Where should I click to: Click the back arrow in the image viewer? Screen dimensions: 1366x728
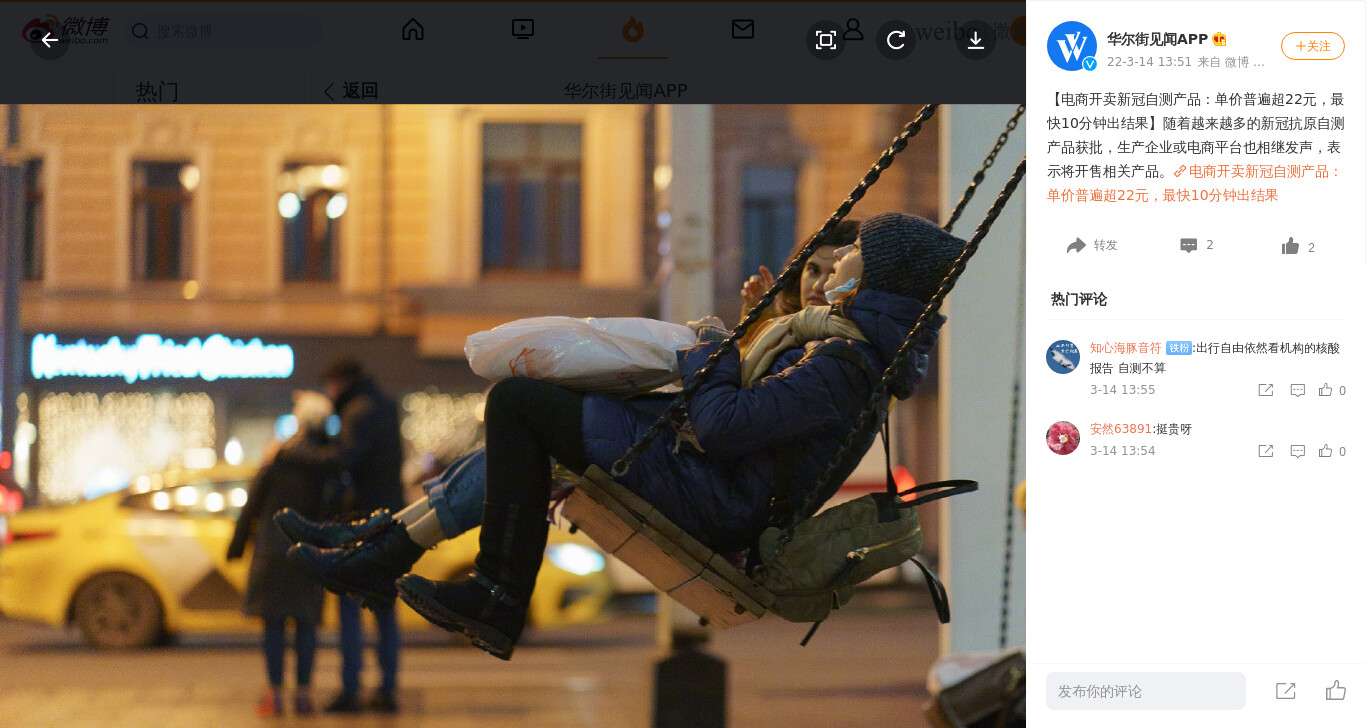pyautogui.click(x=50, y=40)
